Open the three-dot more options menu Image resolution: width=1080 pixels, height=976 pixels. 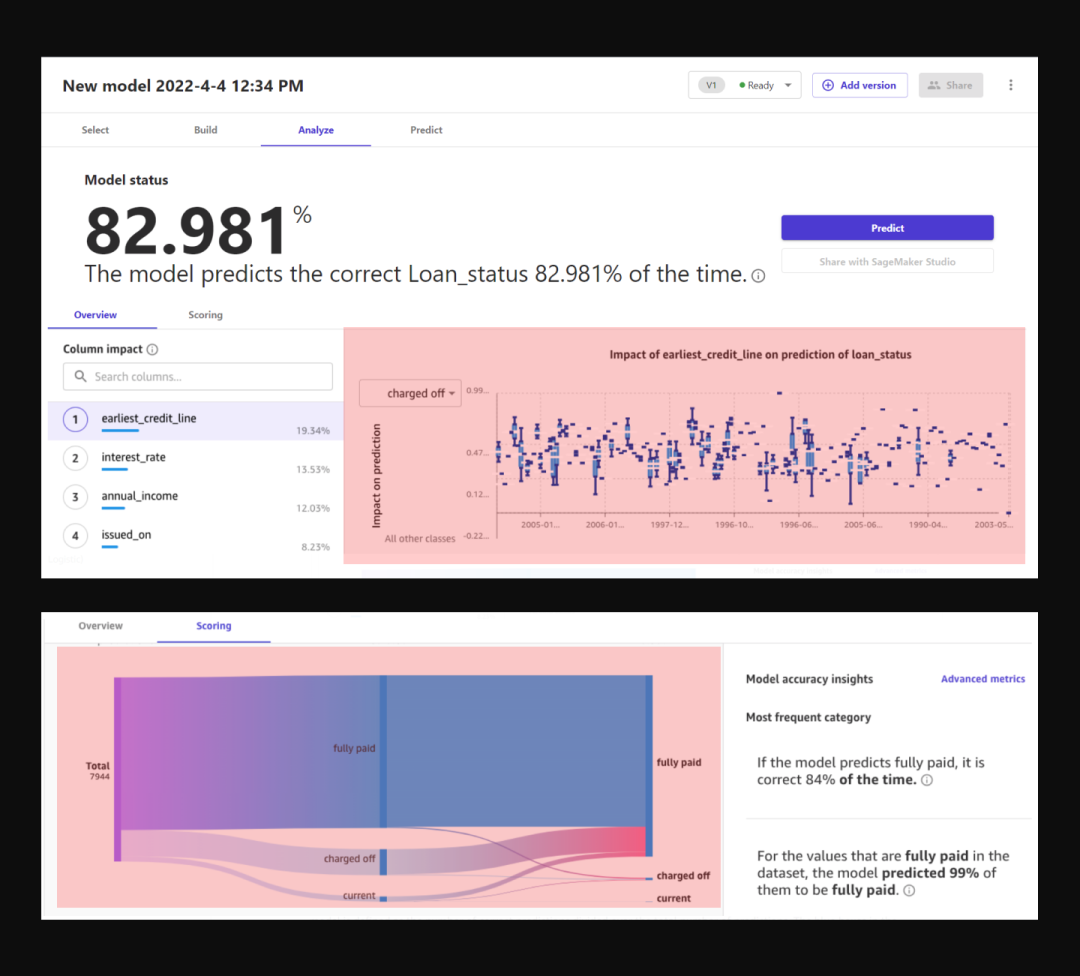[1010, 85]
